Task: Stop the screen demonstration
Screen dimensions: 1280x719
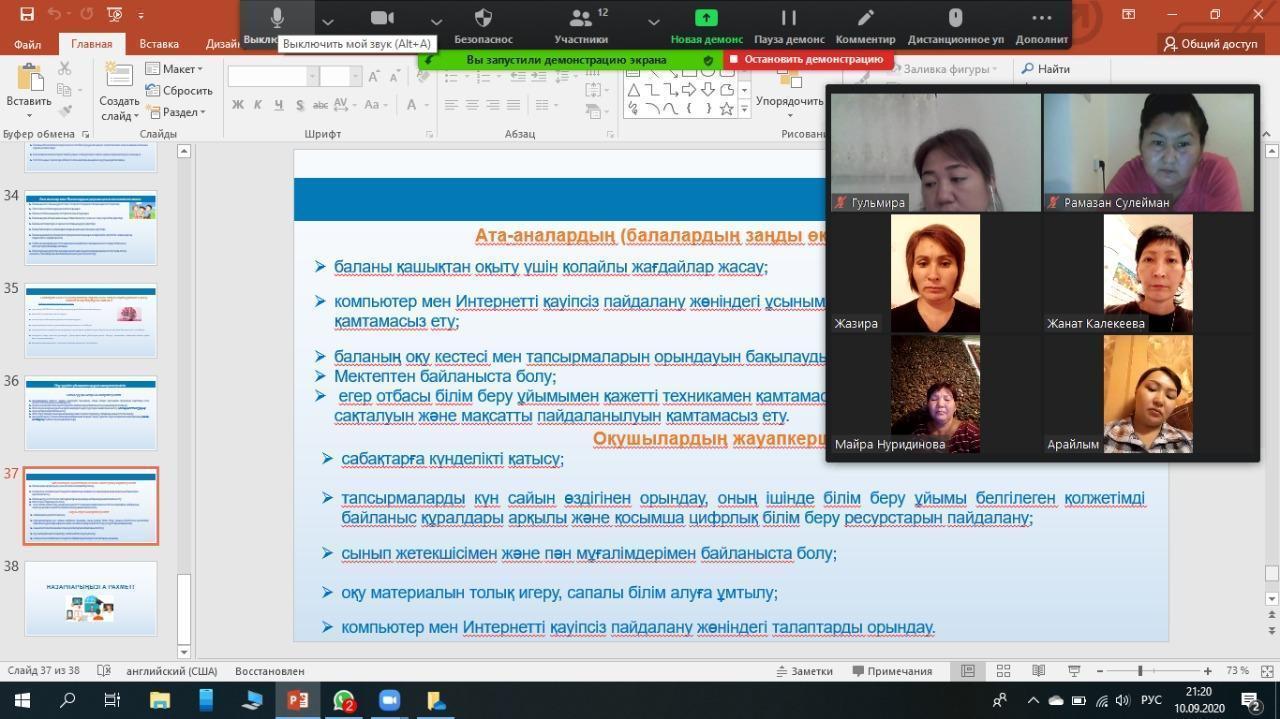Action: (807, 59)
